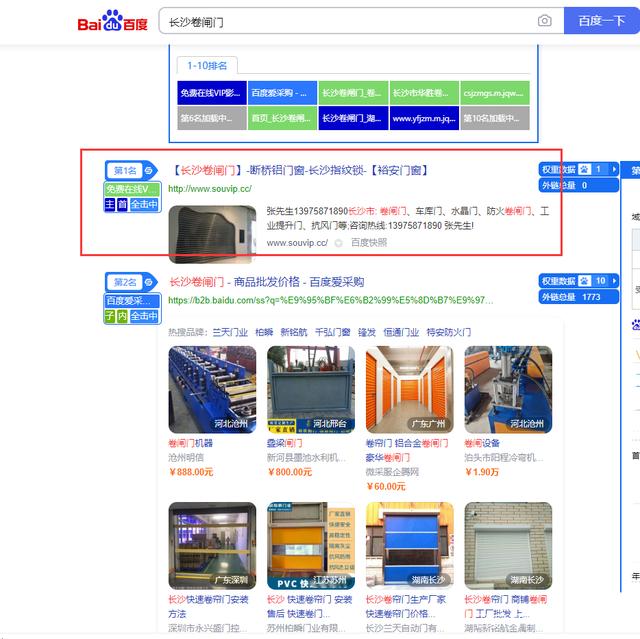Open 叠梁闸门 product image from 河北邢台
640x639 pixels.
click(311, 390)
